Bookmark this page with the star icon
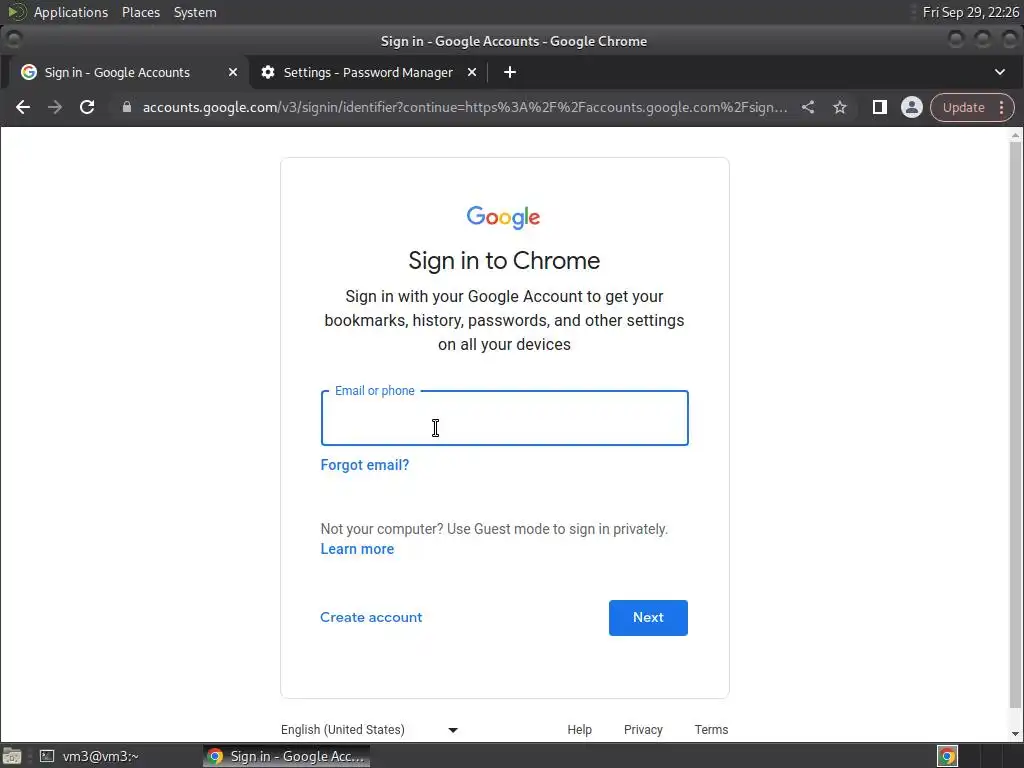This screenshot has width=1024, height=768. coord(840,107)
